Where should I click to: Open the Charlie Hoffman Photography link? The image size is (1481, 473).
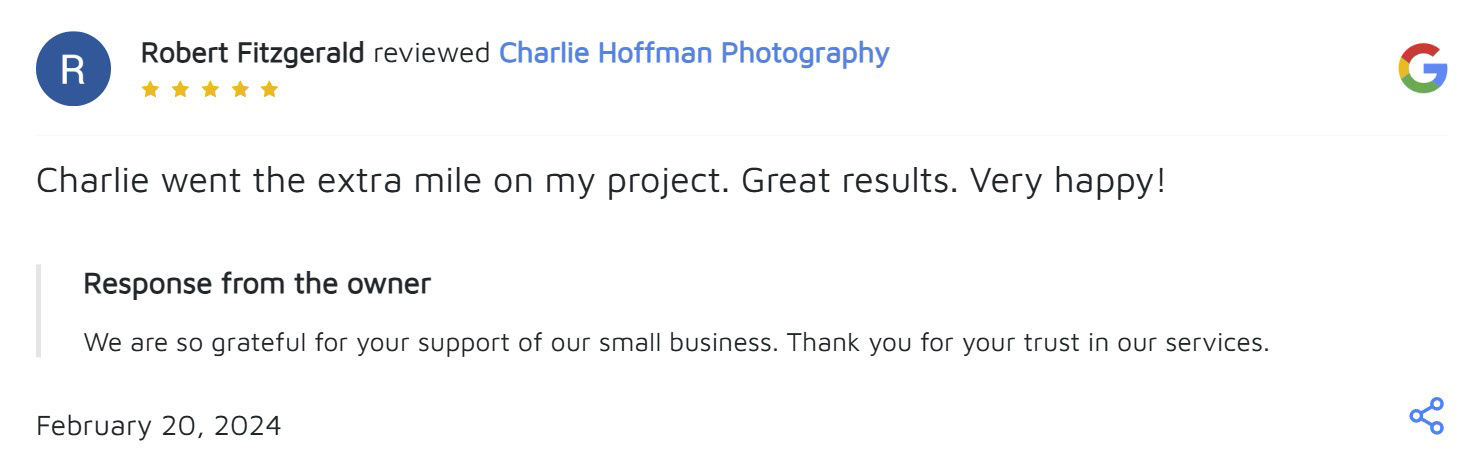[693, 53]
